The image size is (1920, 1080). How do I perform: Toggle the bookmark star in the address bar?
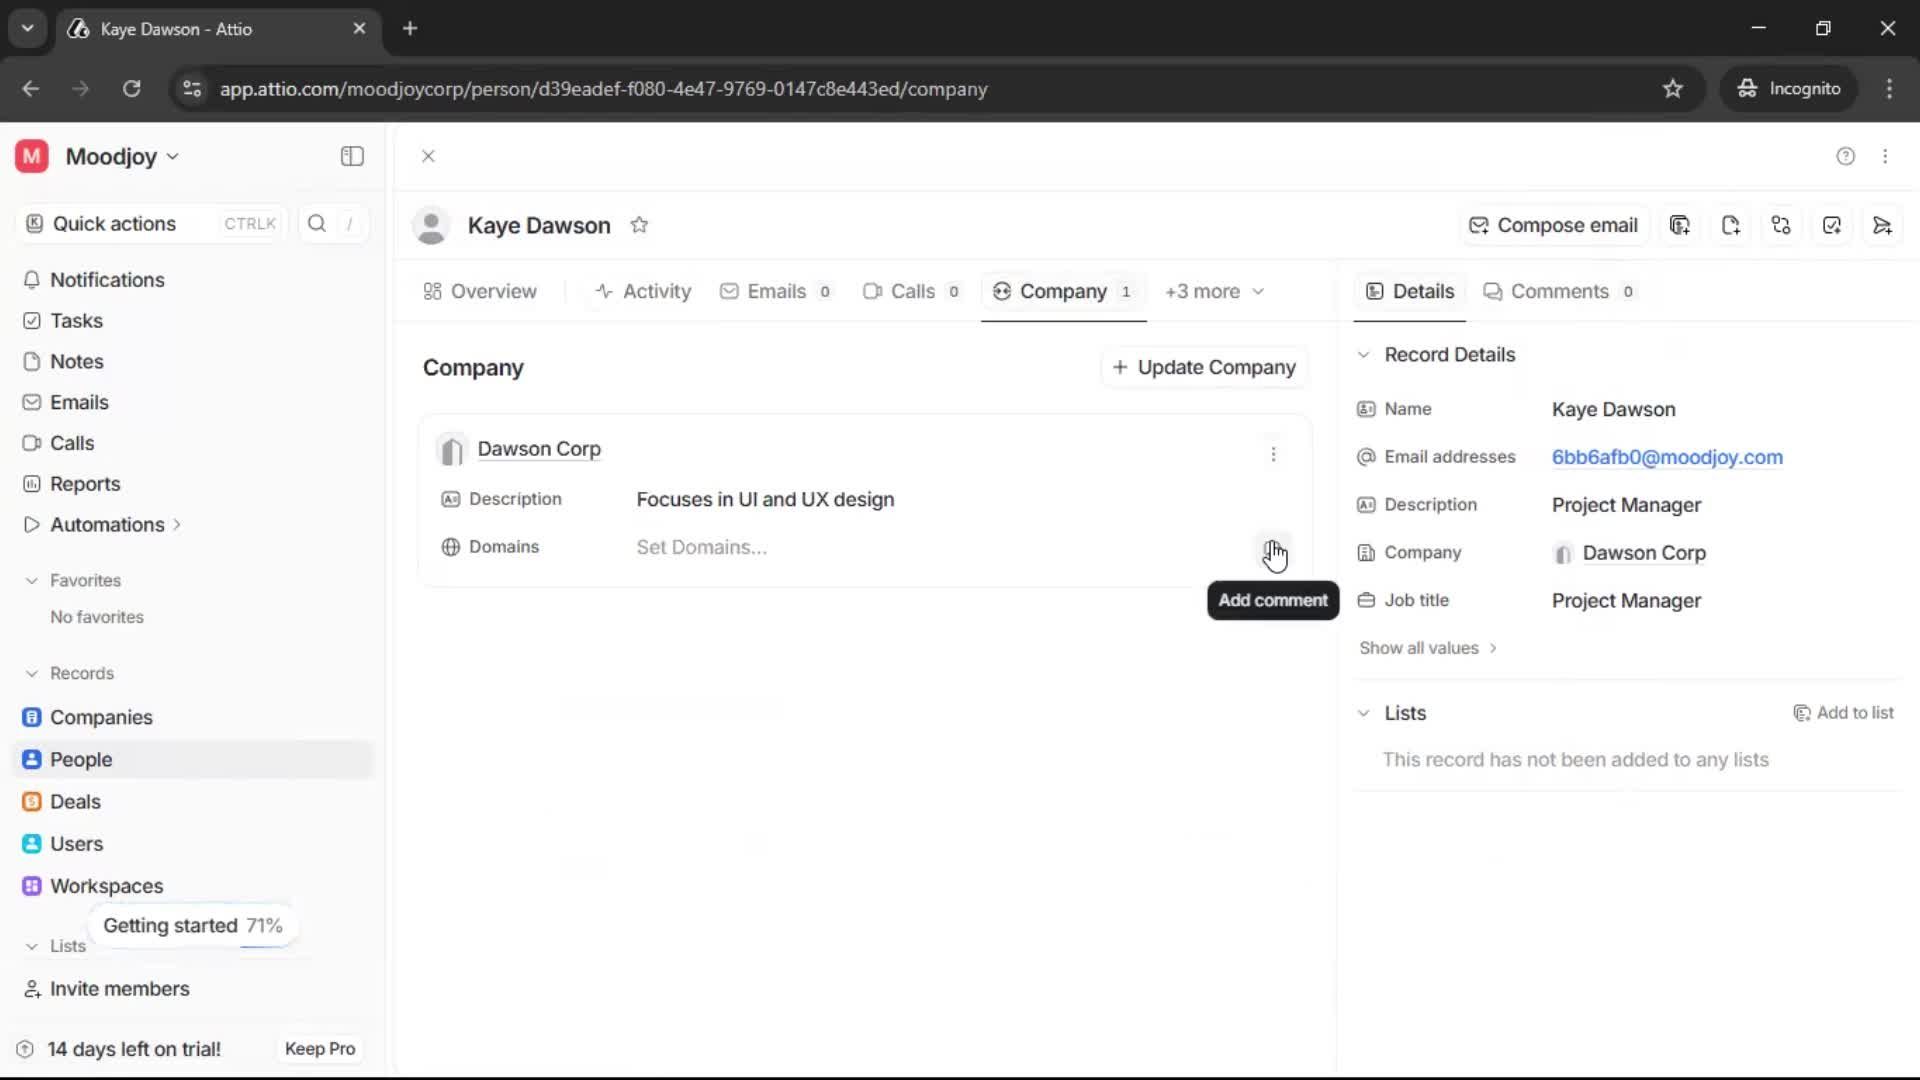pyautogui.click(x=1673, y=88)
